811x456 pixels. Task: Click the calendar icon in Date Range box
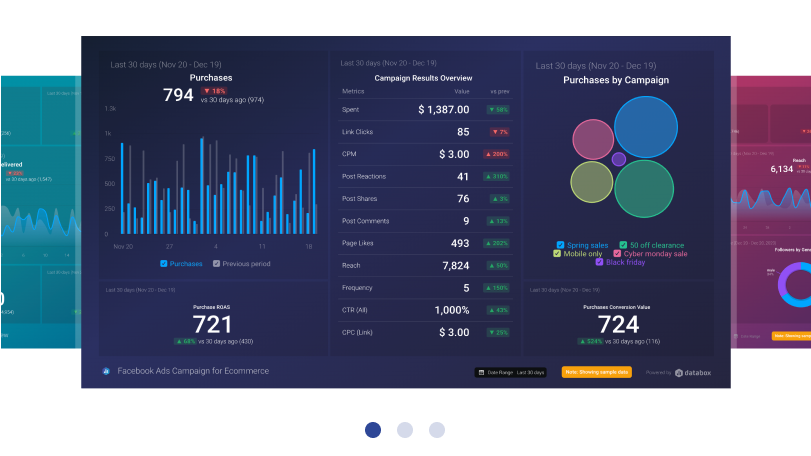[481, 372]
